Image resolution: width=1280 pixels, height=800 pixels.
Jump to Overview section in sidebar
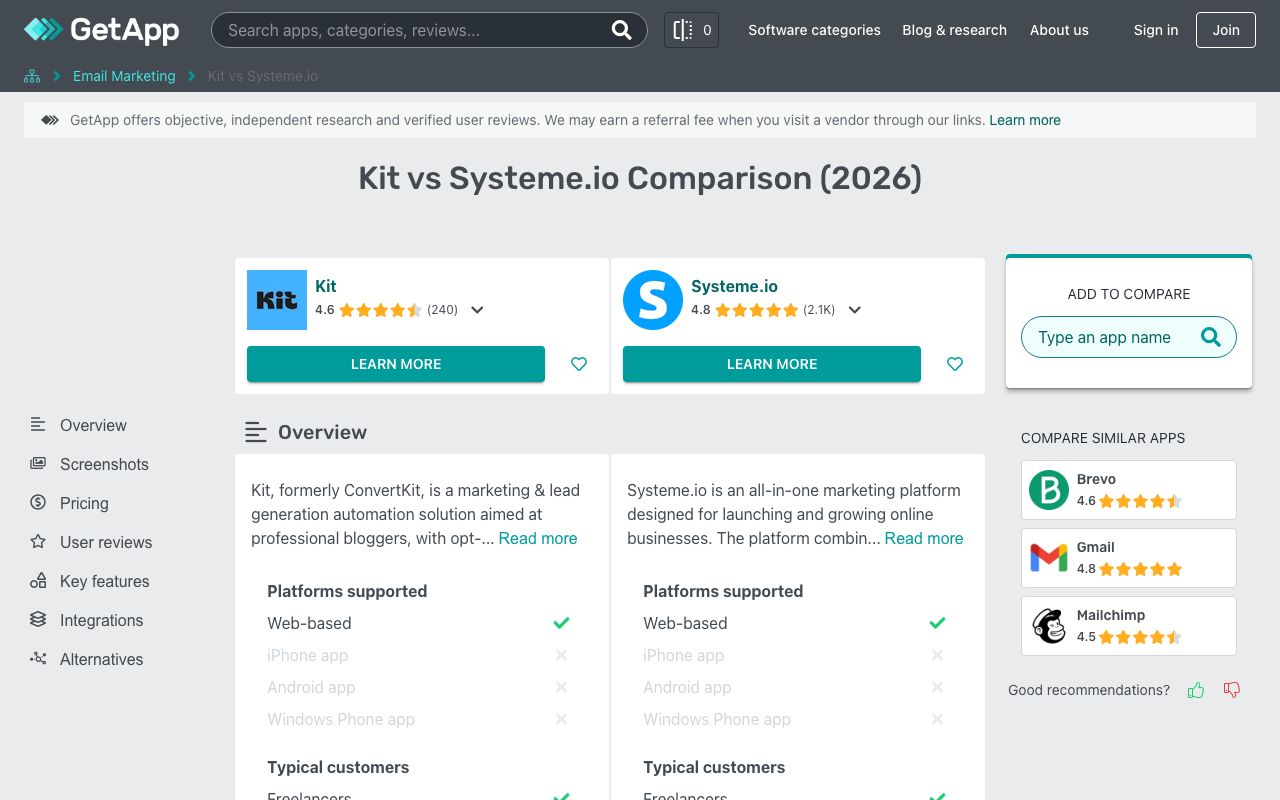[x=93, y=425]
